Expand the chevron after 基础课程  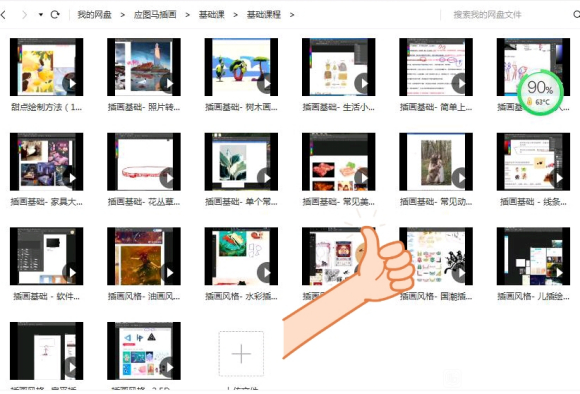(292, 15)
